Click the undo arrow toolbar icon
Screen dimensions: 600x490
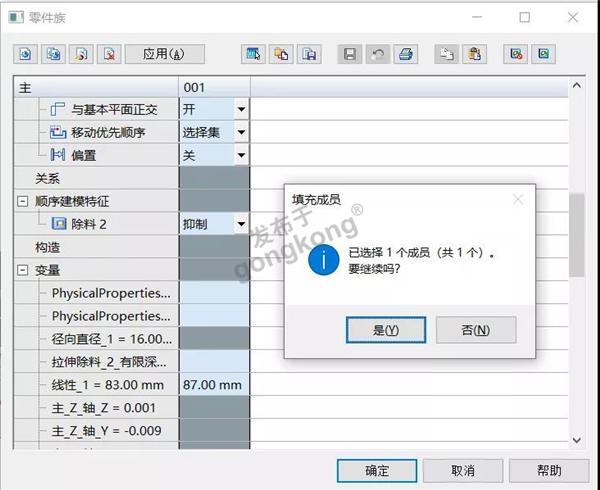click(377, 54)
